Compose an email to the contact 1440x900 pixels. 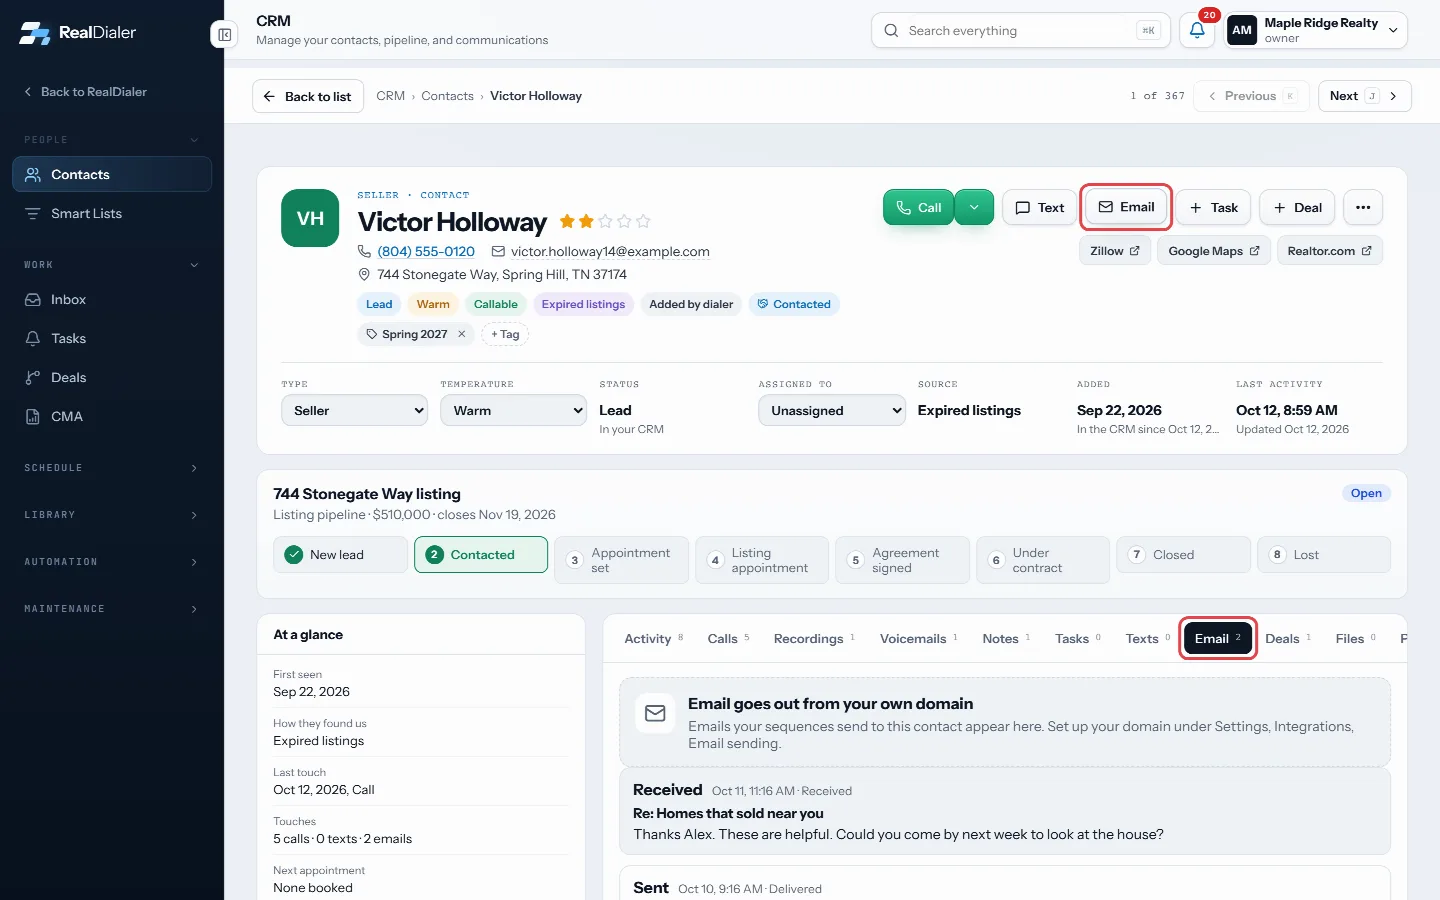[x=1126, y=207]
